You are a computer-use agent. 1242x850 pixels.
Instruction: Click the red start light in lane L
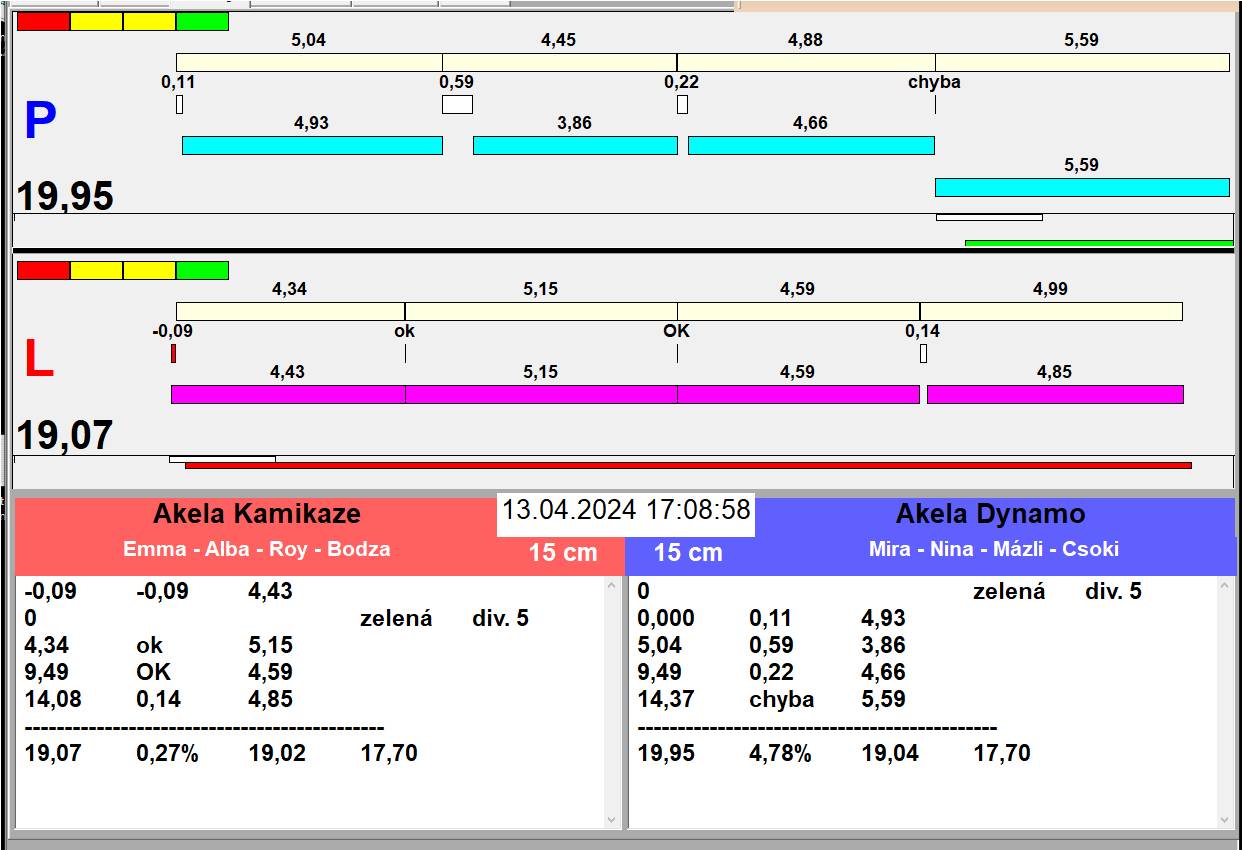point(44,270)
